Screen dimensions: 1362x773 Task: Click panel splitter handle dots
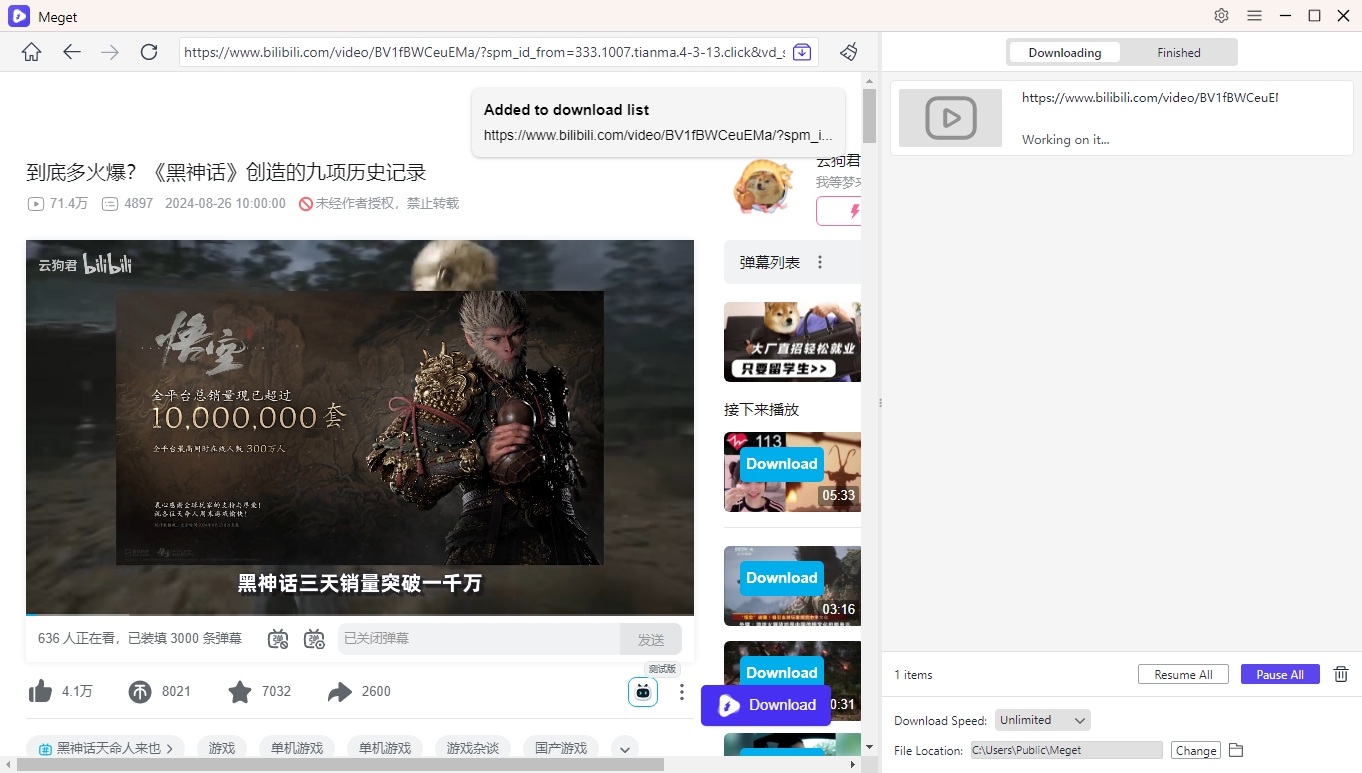click(880, 403)
